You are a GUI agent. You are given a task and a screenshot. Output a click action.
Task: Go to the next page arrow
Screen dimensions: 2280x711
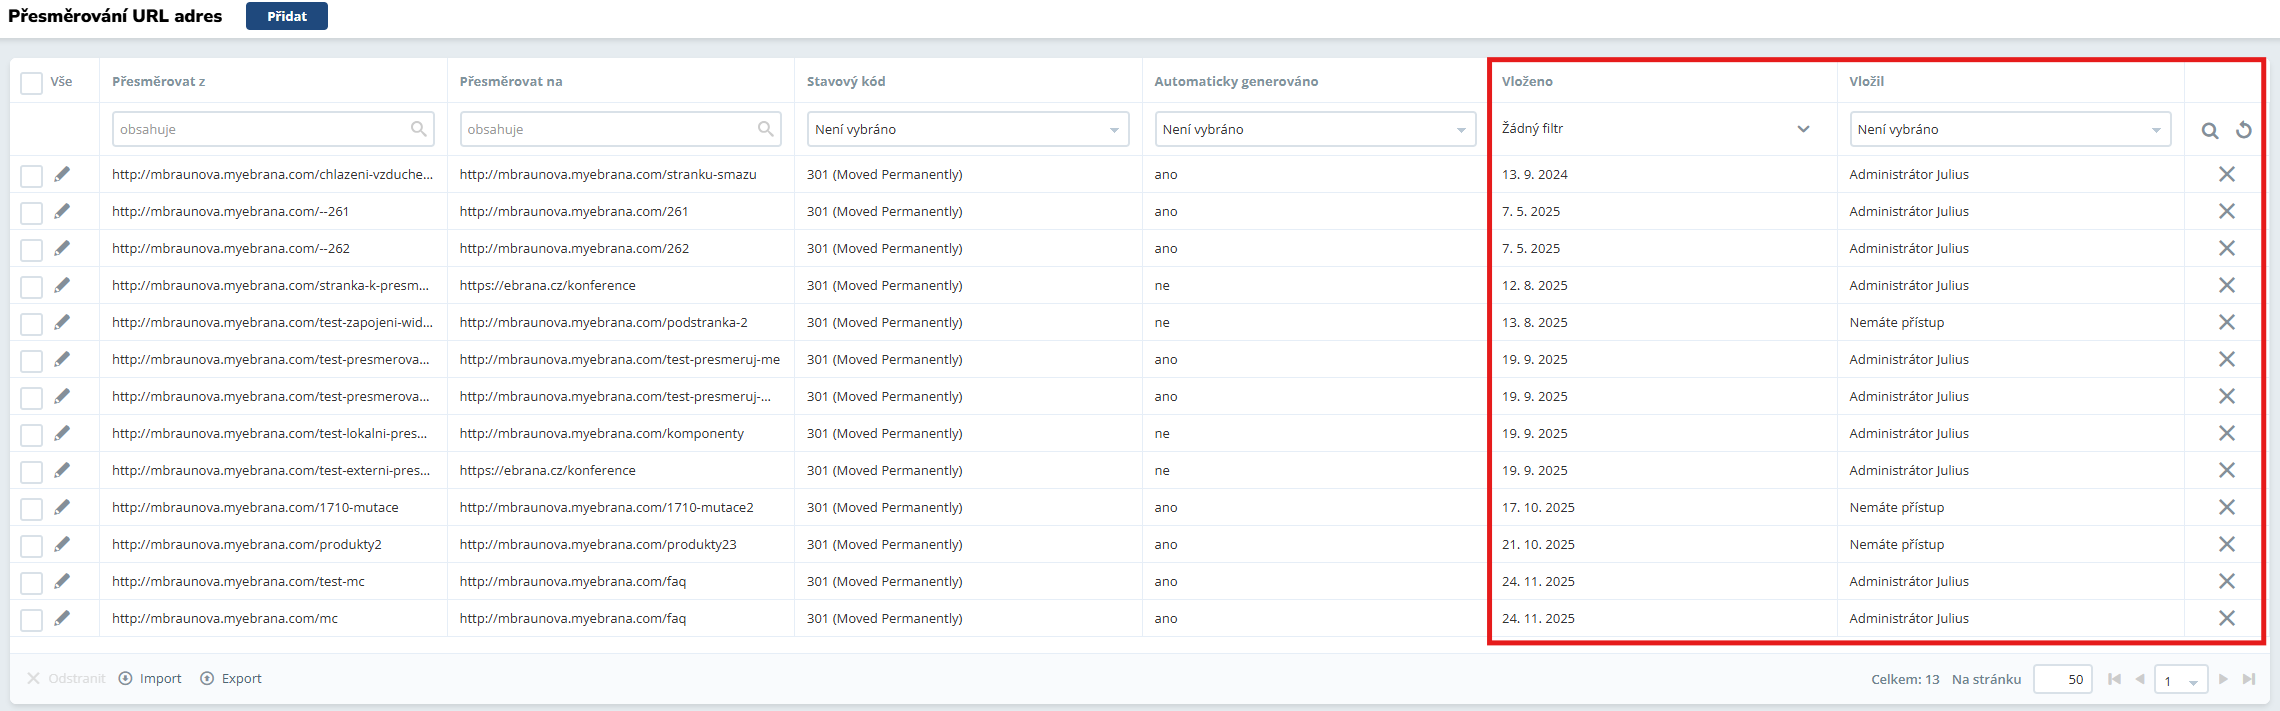[x=2223, y=679]
